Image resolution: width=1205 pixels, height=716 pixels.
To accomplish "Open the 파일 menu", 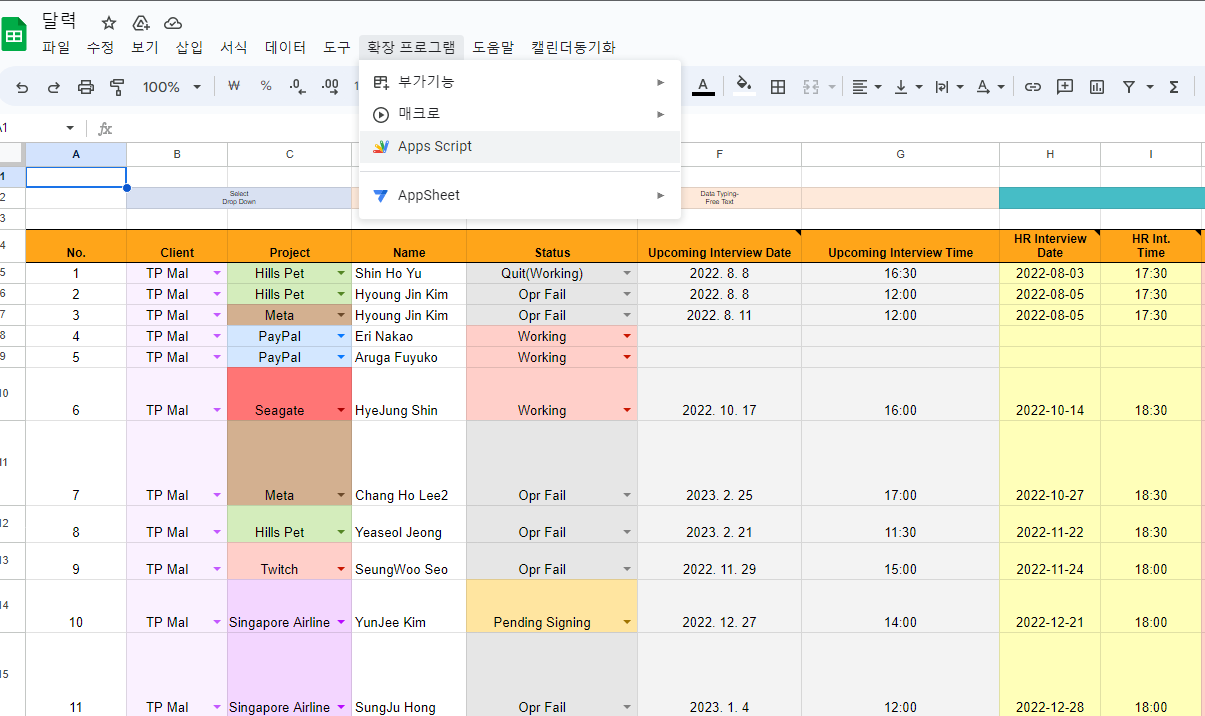I will point(56,47).
